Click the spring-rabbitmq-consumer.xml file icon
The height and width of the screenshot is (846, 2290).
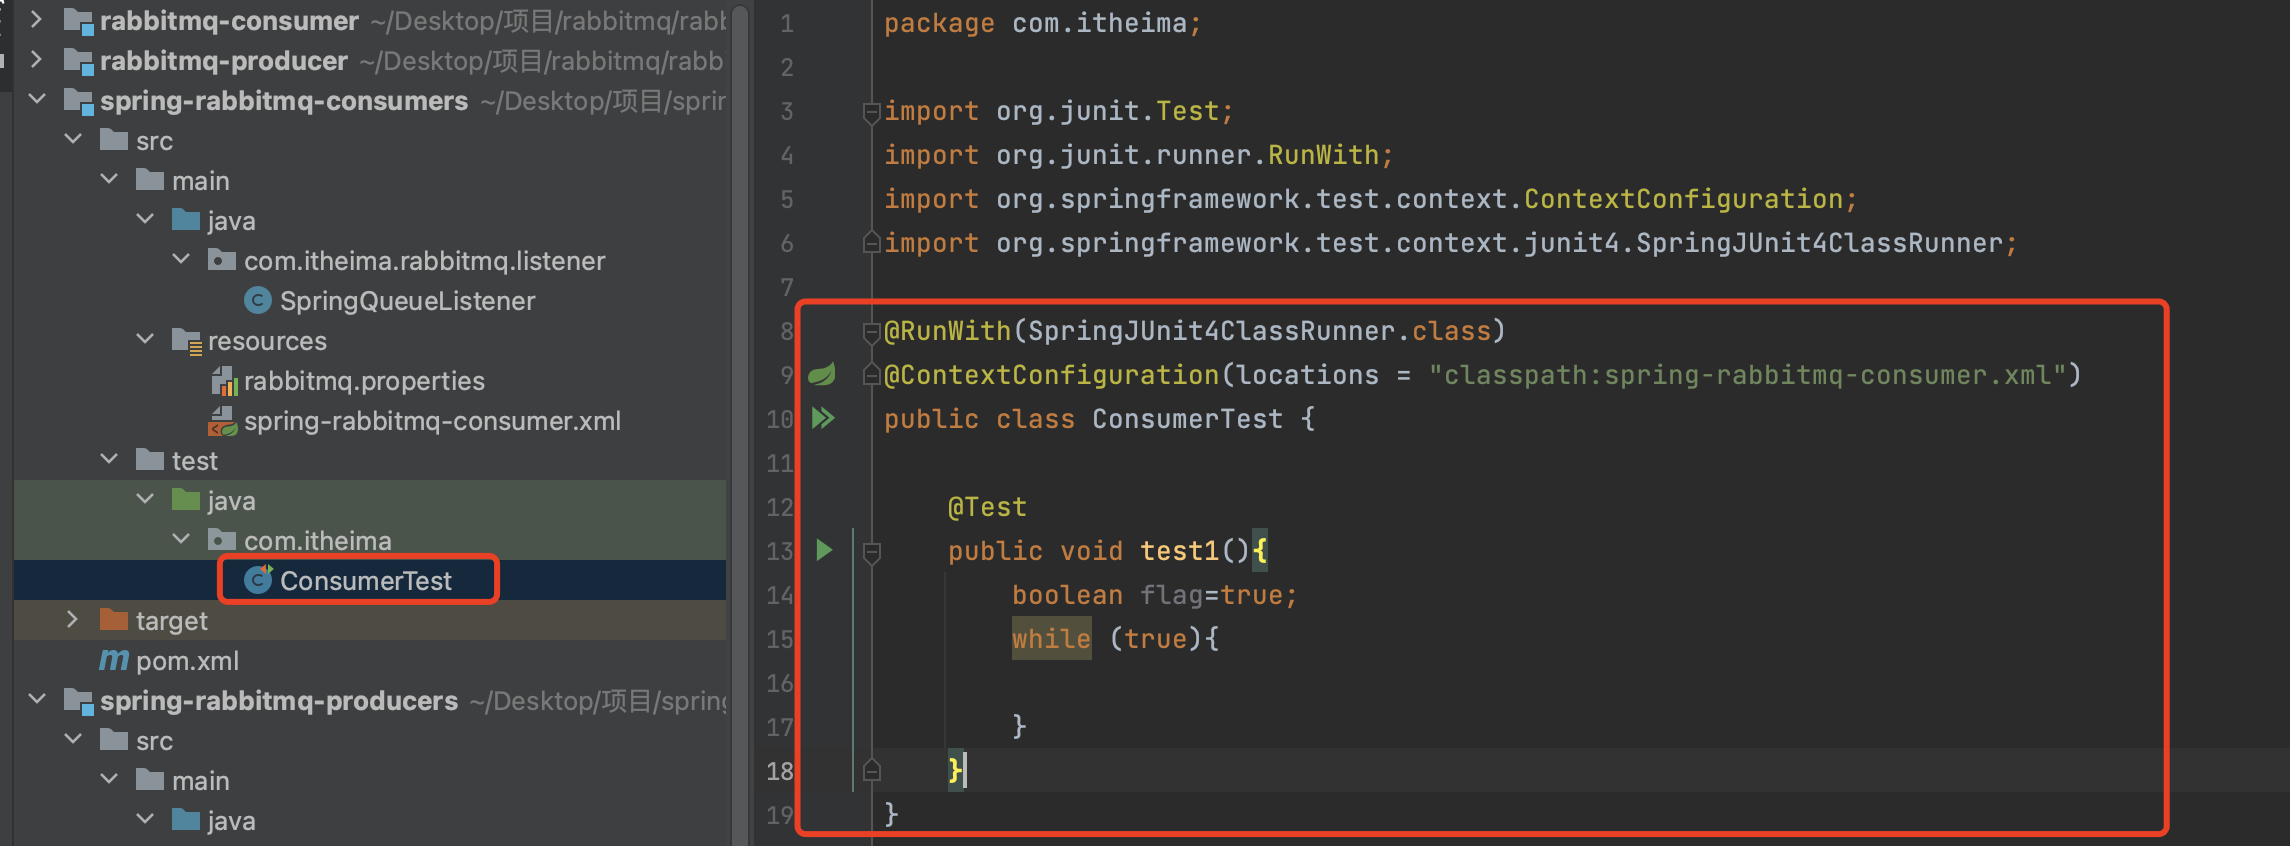222,421
